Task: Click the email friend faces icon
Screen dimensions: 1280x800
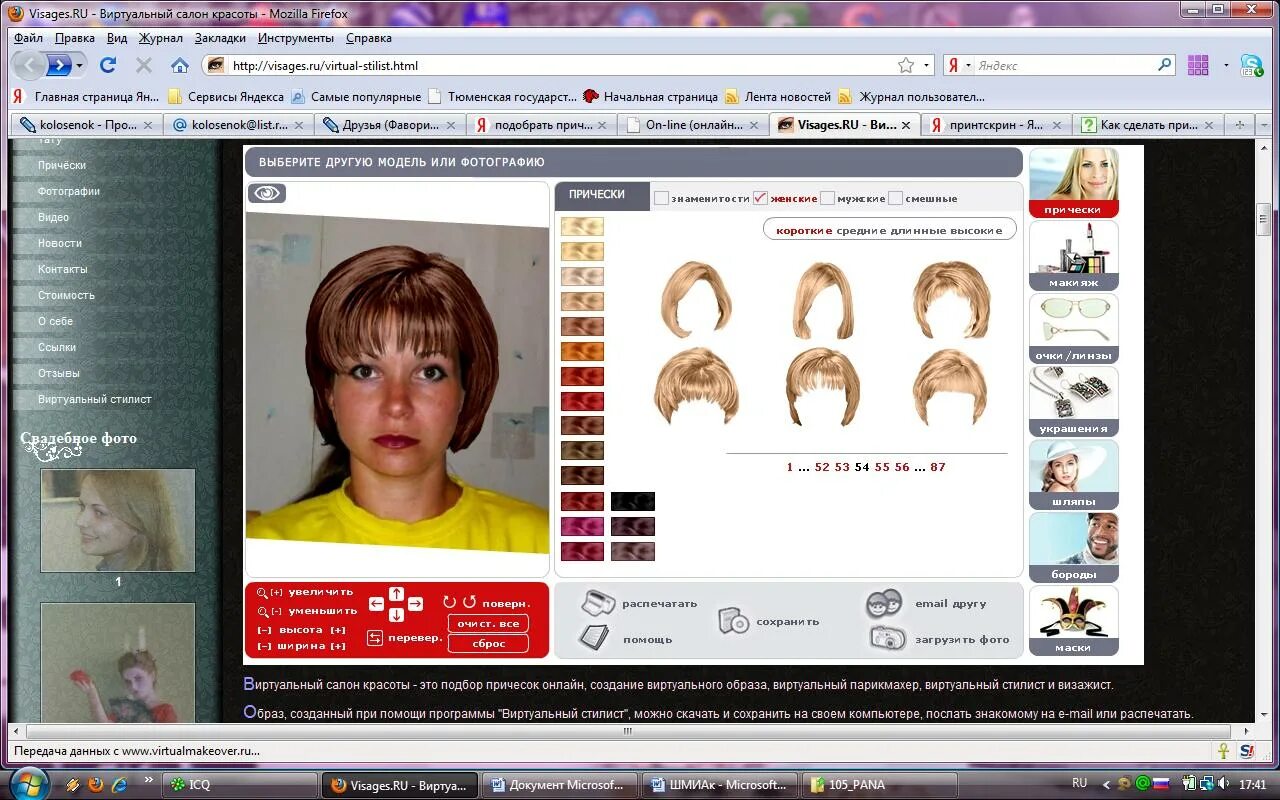Action: pos(884,604)
